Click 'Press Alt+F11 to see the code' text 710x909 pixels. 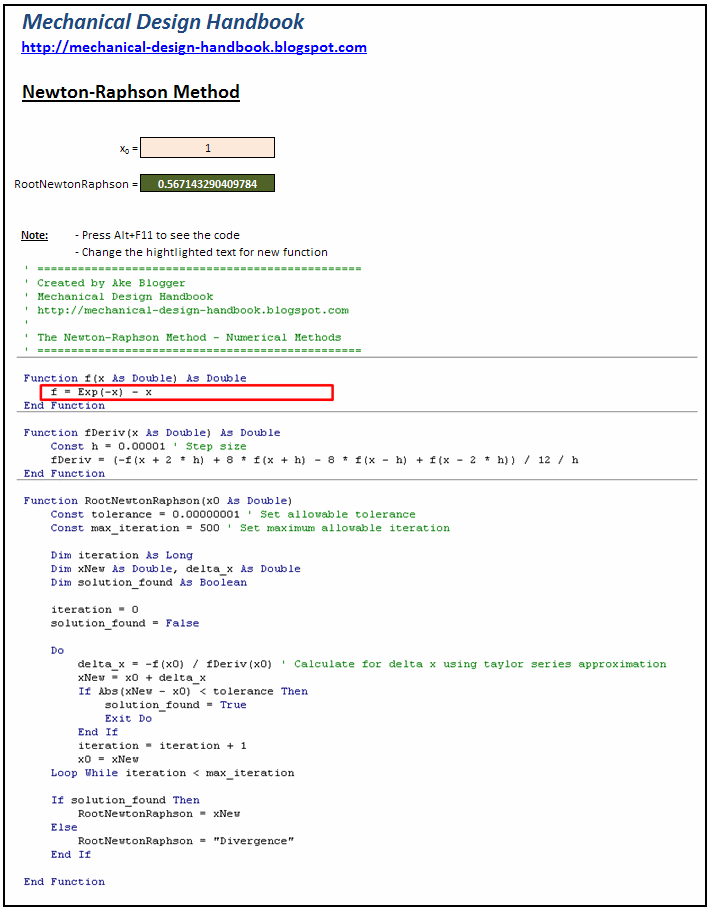[x=157, y=235]
